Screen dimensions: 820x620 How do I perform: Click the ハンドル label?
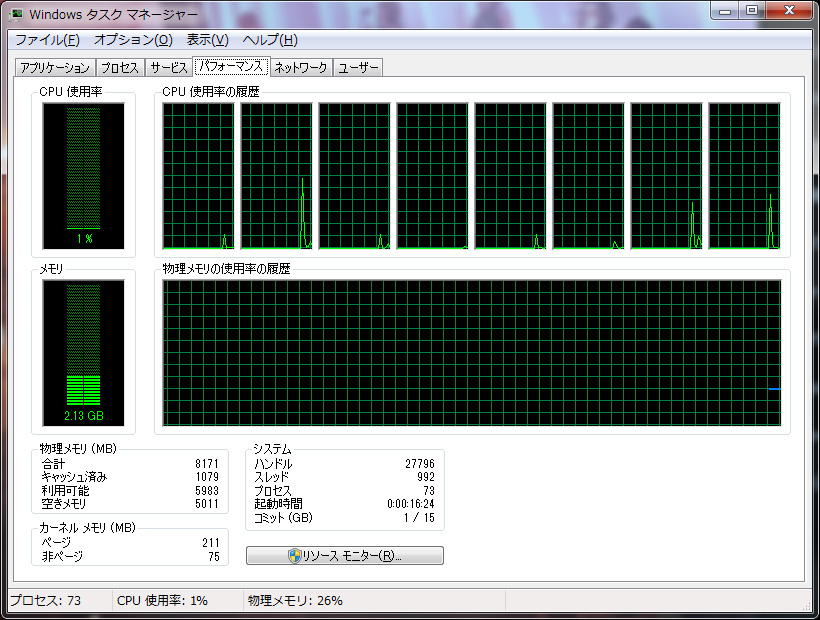click(273, 464)
